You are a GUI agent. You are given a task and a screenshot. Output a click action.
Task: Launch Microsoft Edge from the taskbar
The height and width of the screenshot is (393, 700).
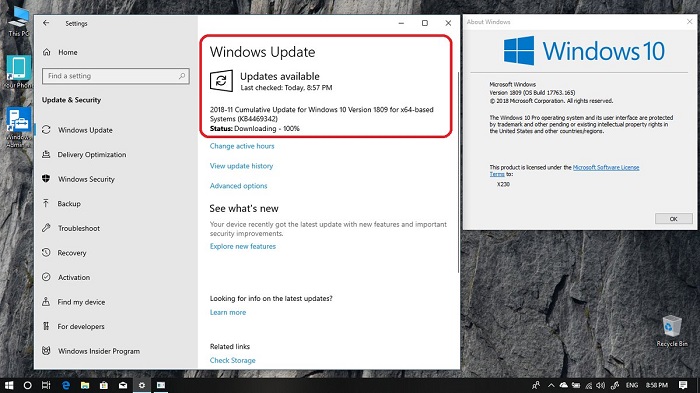pyautogui.click(x=66, y=385)
